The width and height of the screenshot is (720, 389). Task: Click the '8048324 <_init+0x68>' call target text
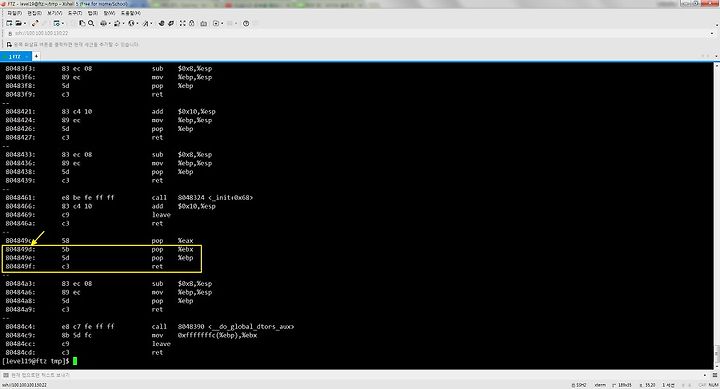click(x=215, y=197)
